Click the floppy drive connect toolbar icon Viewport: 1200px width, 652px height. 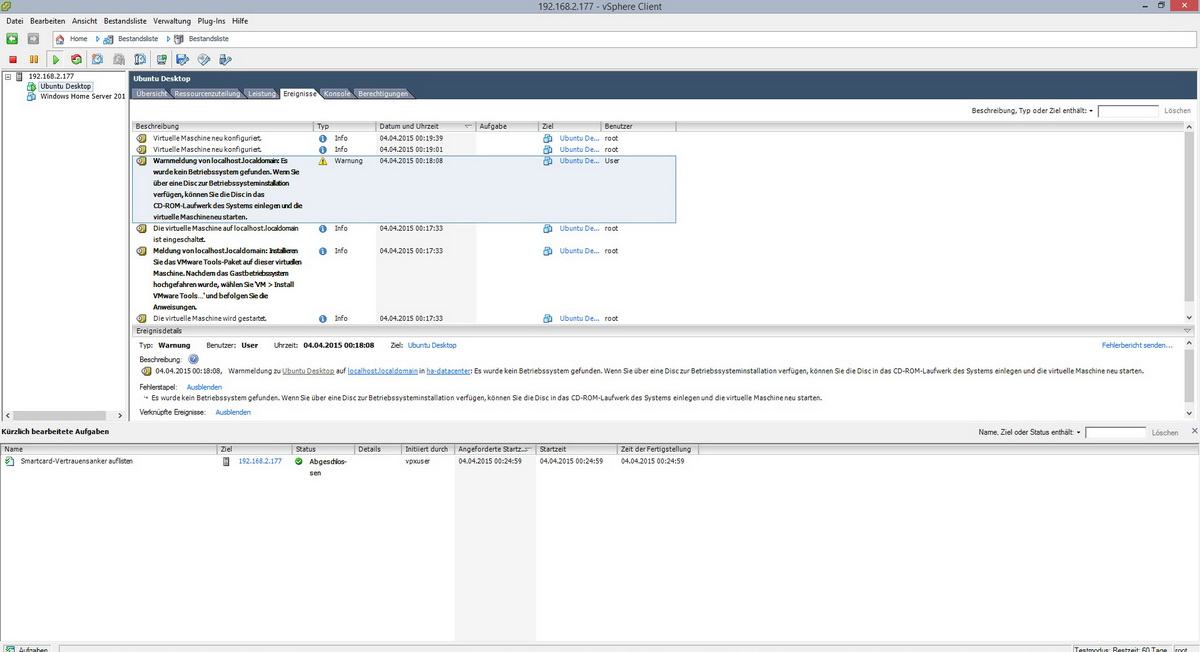(x=183, y=59)
